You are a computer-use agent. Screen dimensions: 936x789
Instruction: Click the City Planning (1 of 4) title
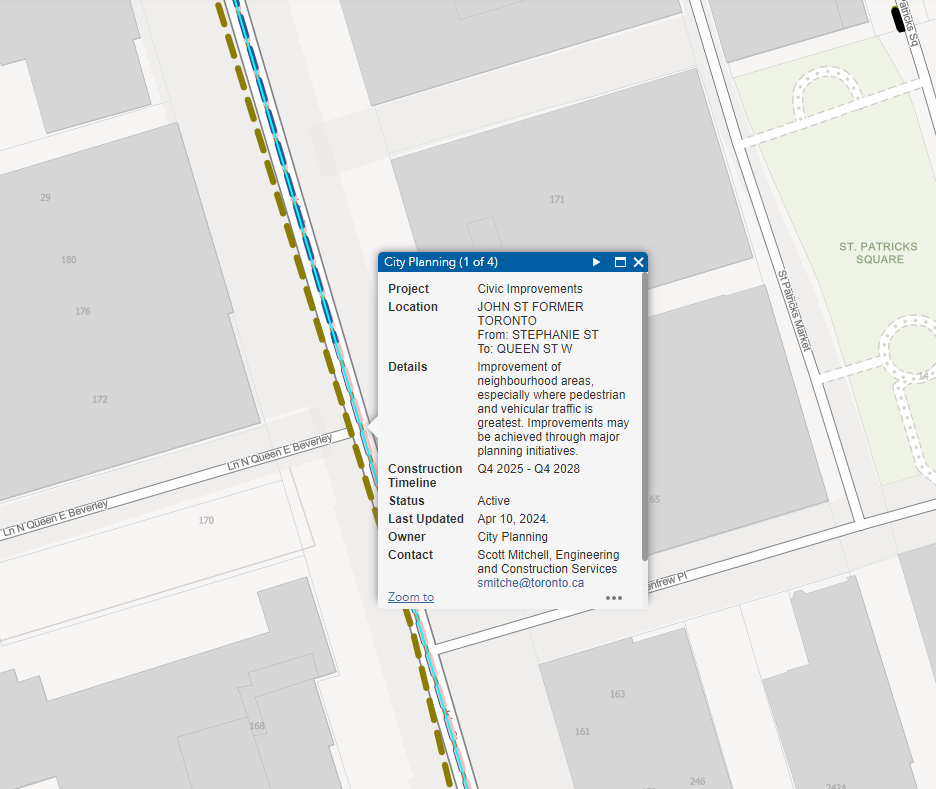click(x=441, y=262)
